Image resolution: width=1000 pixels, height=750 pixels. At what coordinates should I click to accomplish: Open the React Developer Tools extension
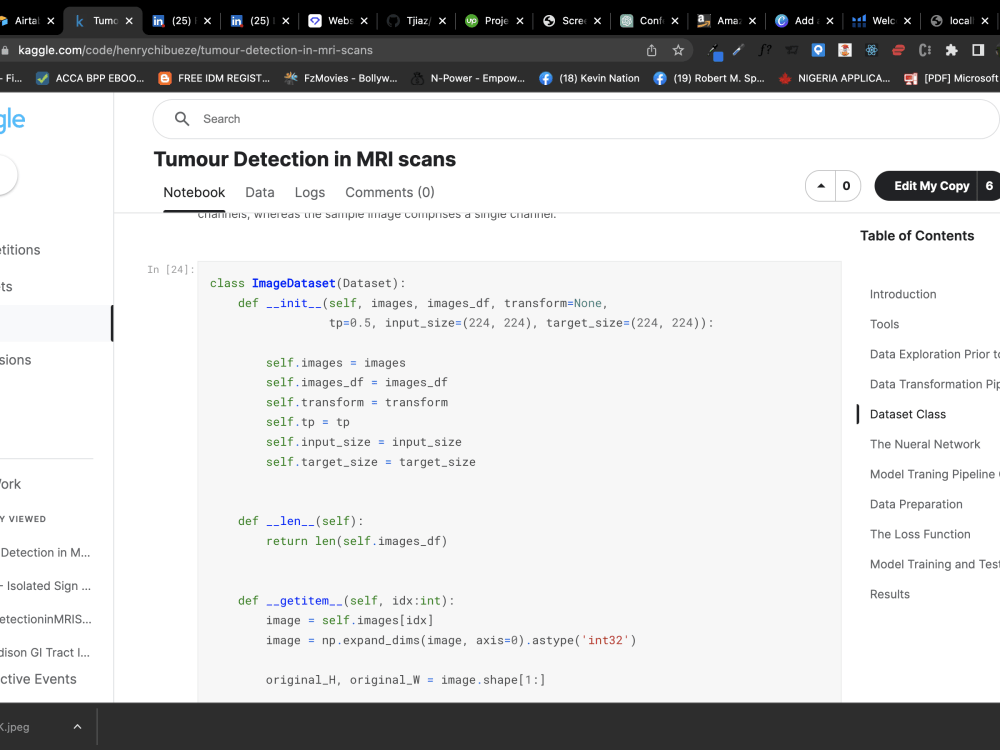pos(871,50)
